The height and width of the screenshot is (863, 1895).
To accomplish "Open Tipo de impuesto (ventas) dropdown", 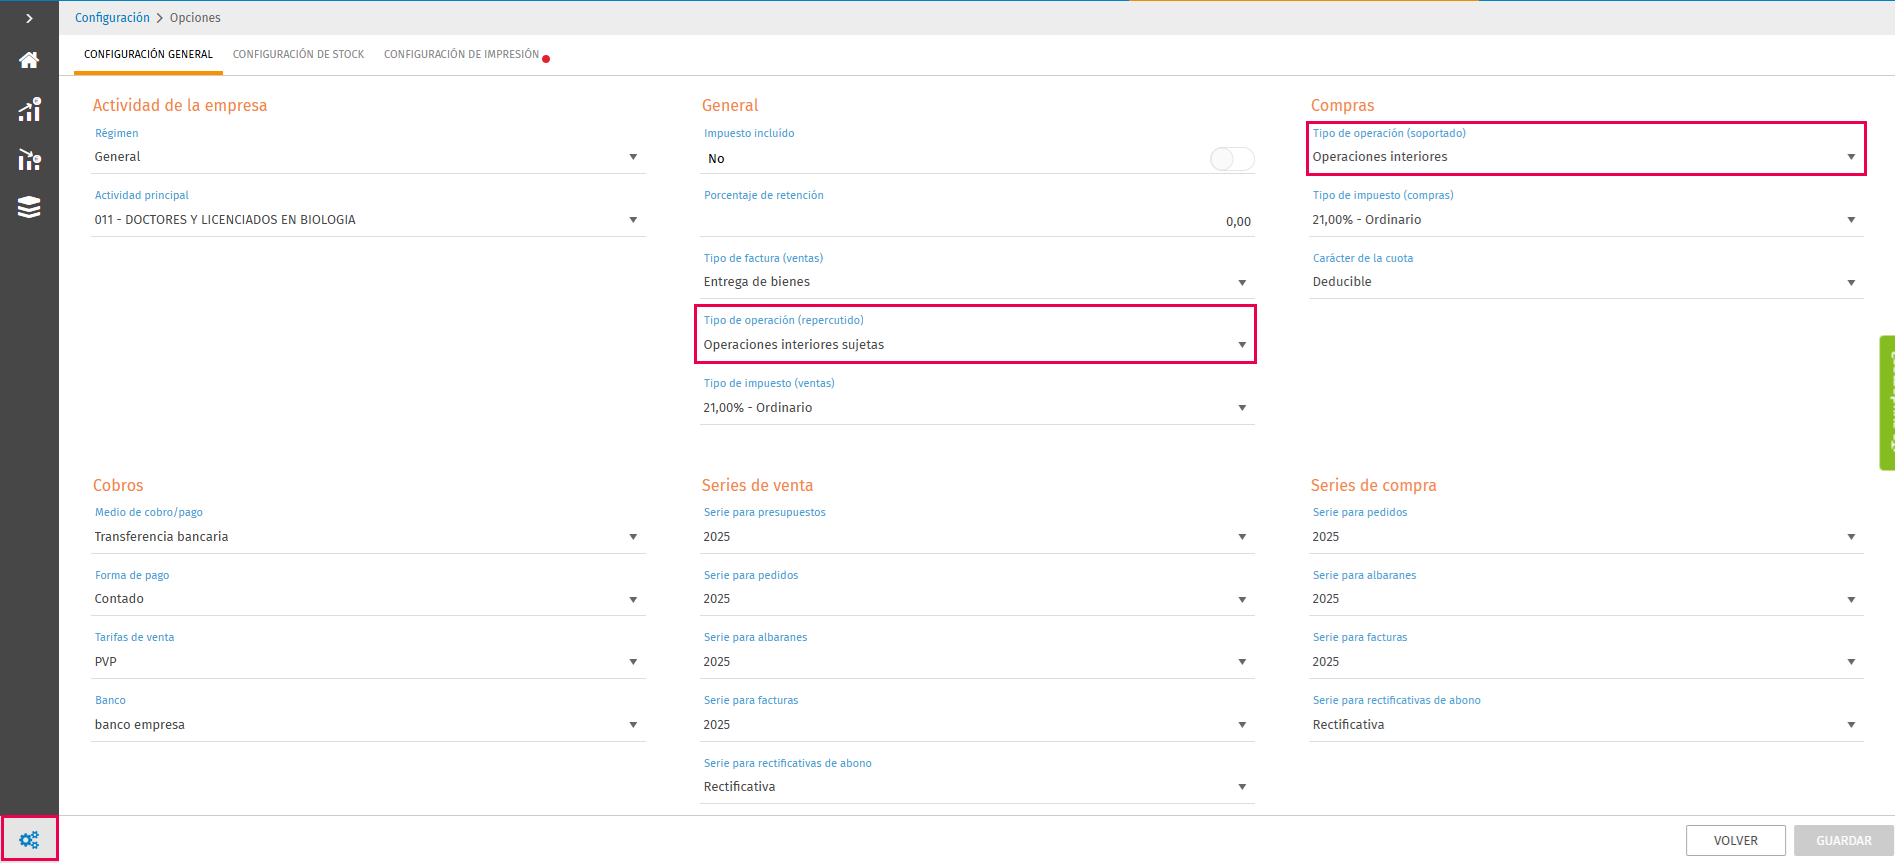I will point(977,408).
